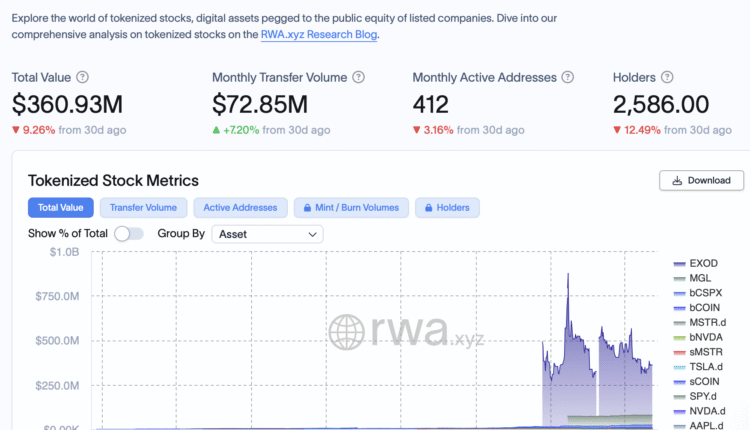Click the Monthly Transfer Volume info icon
The width and height of the screenshot is (750, 430).
[358, 77]
